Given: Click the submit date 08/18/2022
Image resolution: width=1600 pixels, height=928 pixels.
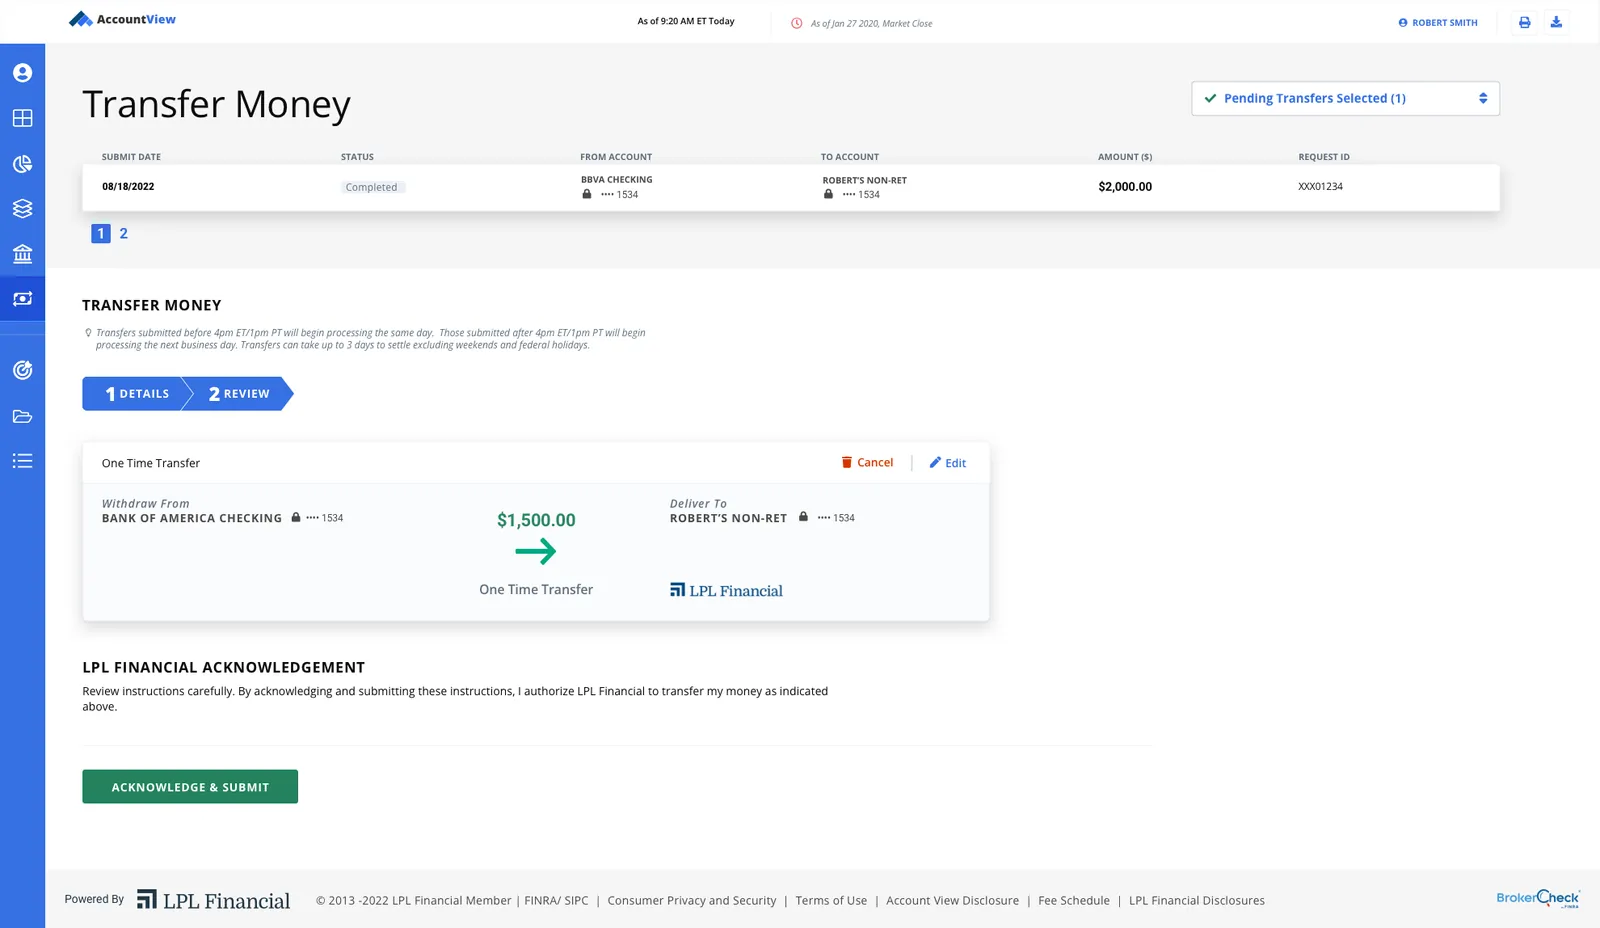Looking at the screenshot, I should coord(128,186).
